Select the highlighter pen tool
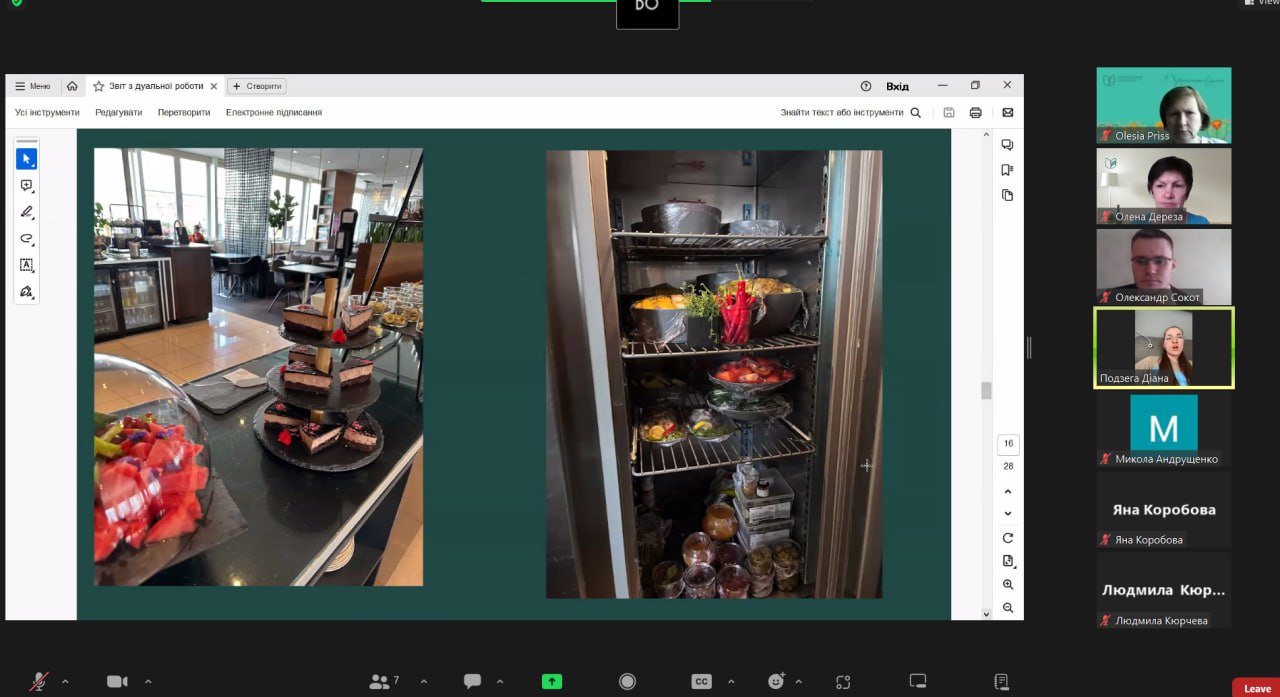1280x697 pixels. (x=27, y=212)
